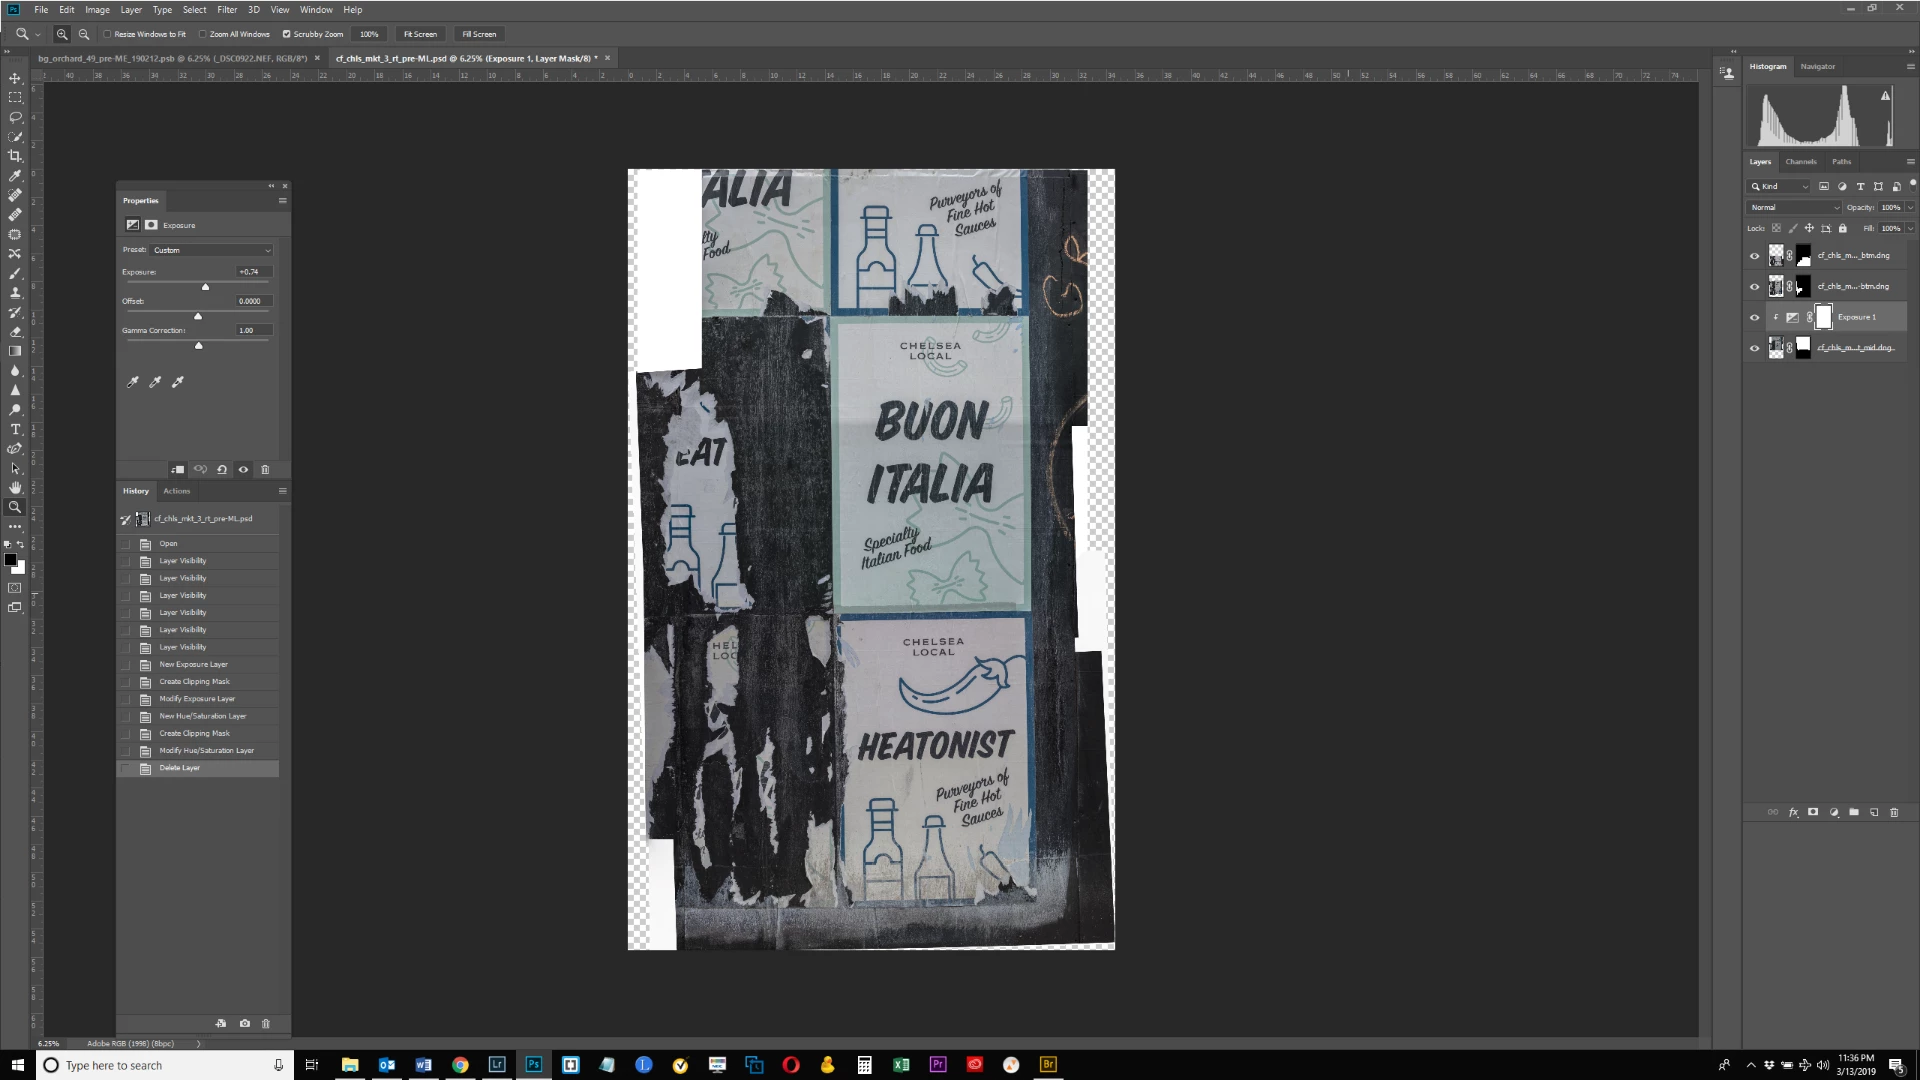1920x1080 pixels.
Task: Click the Exposure slider handle
Action: coord(206,287)
